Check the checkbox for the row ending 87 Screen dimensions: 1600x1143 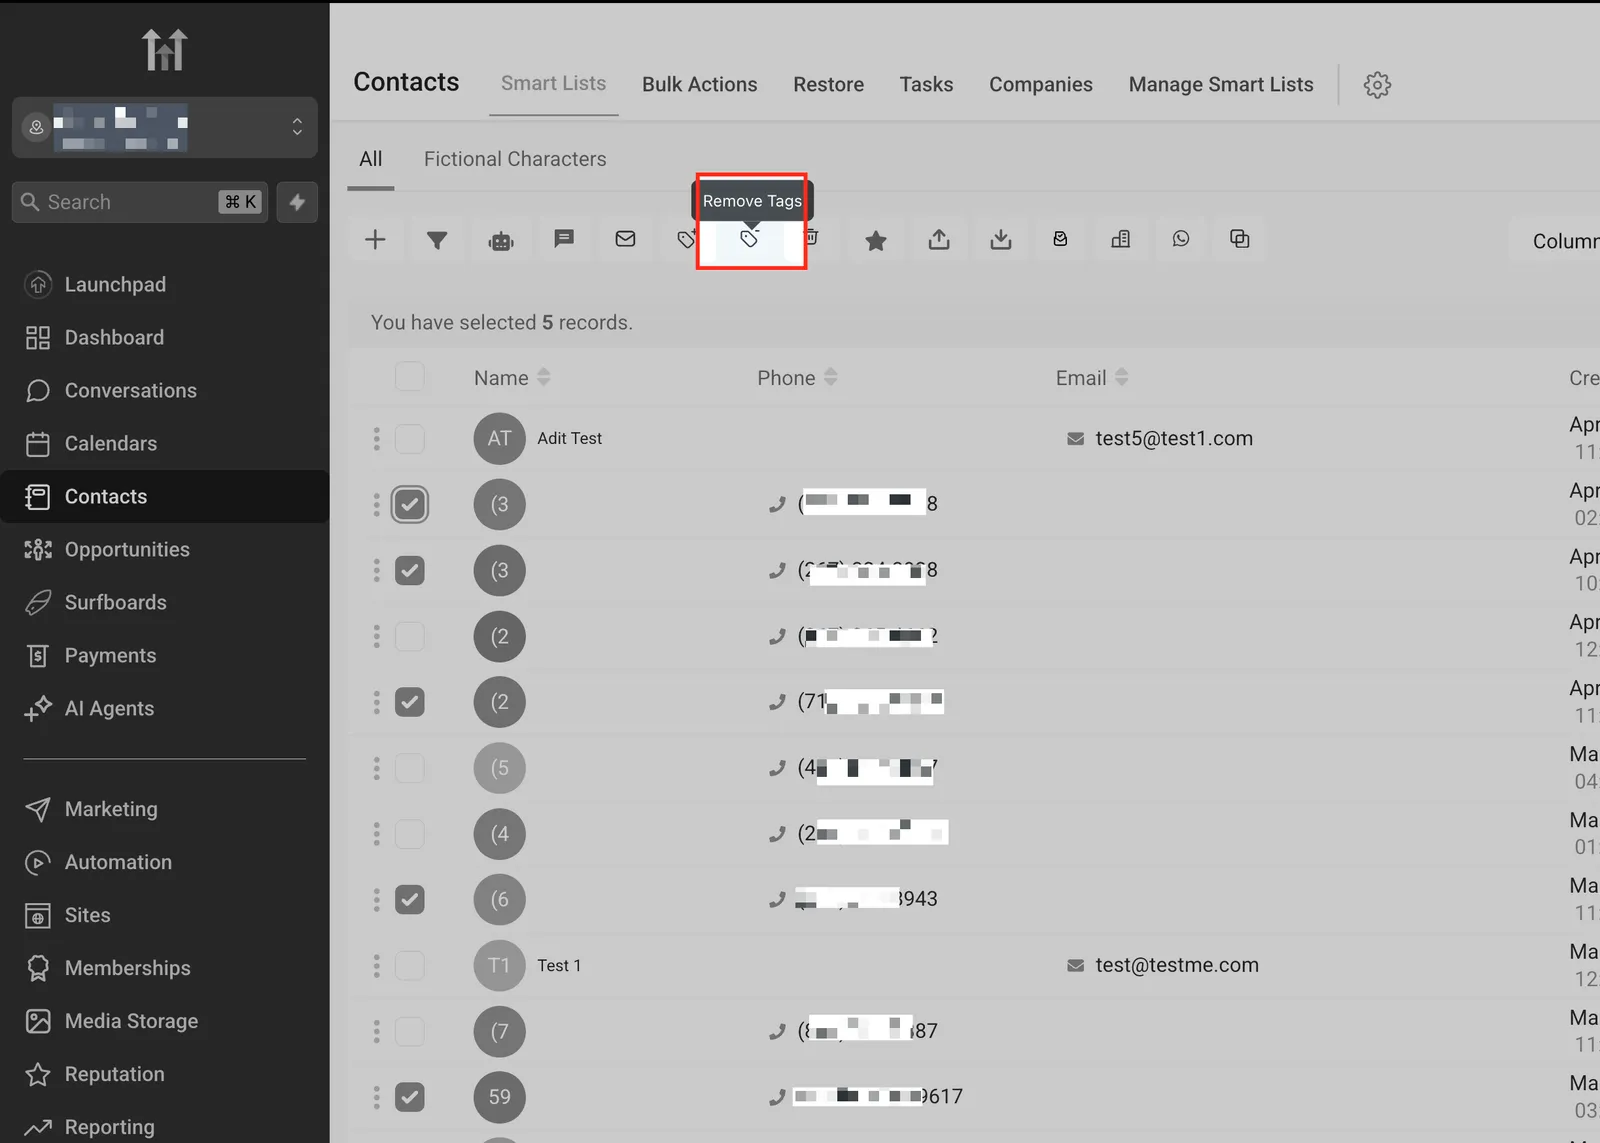click(410, 1031)
